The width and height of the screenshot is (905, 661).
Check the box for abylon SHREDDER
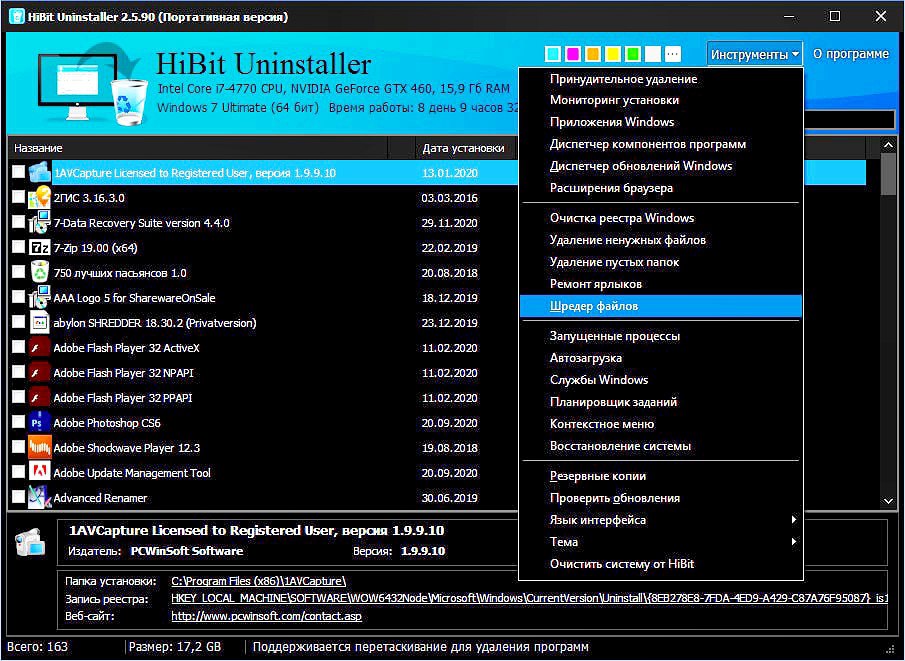pyautogui.click(x=18, y=322)
